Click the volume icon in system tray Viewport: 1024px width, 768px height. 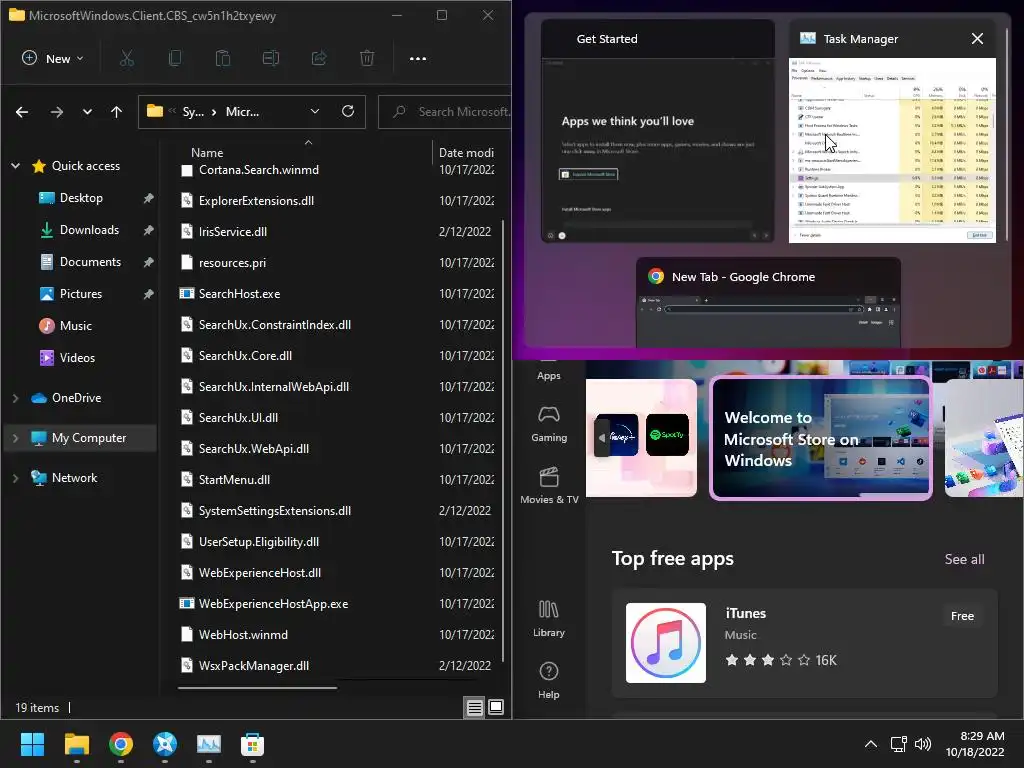(923, 744)
